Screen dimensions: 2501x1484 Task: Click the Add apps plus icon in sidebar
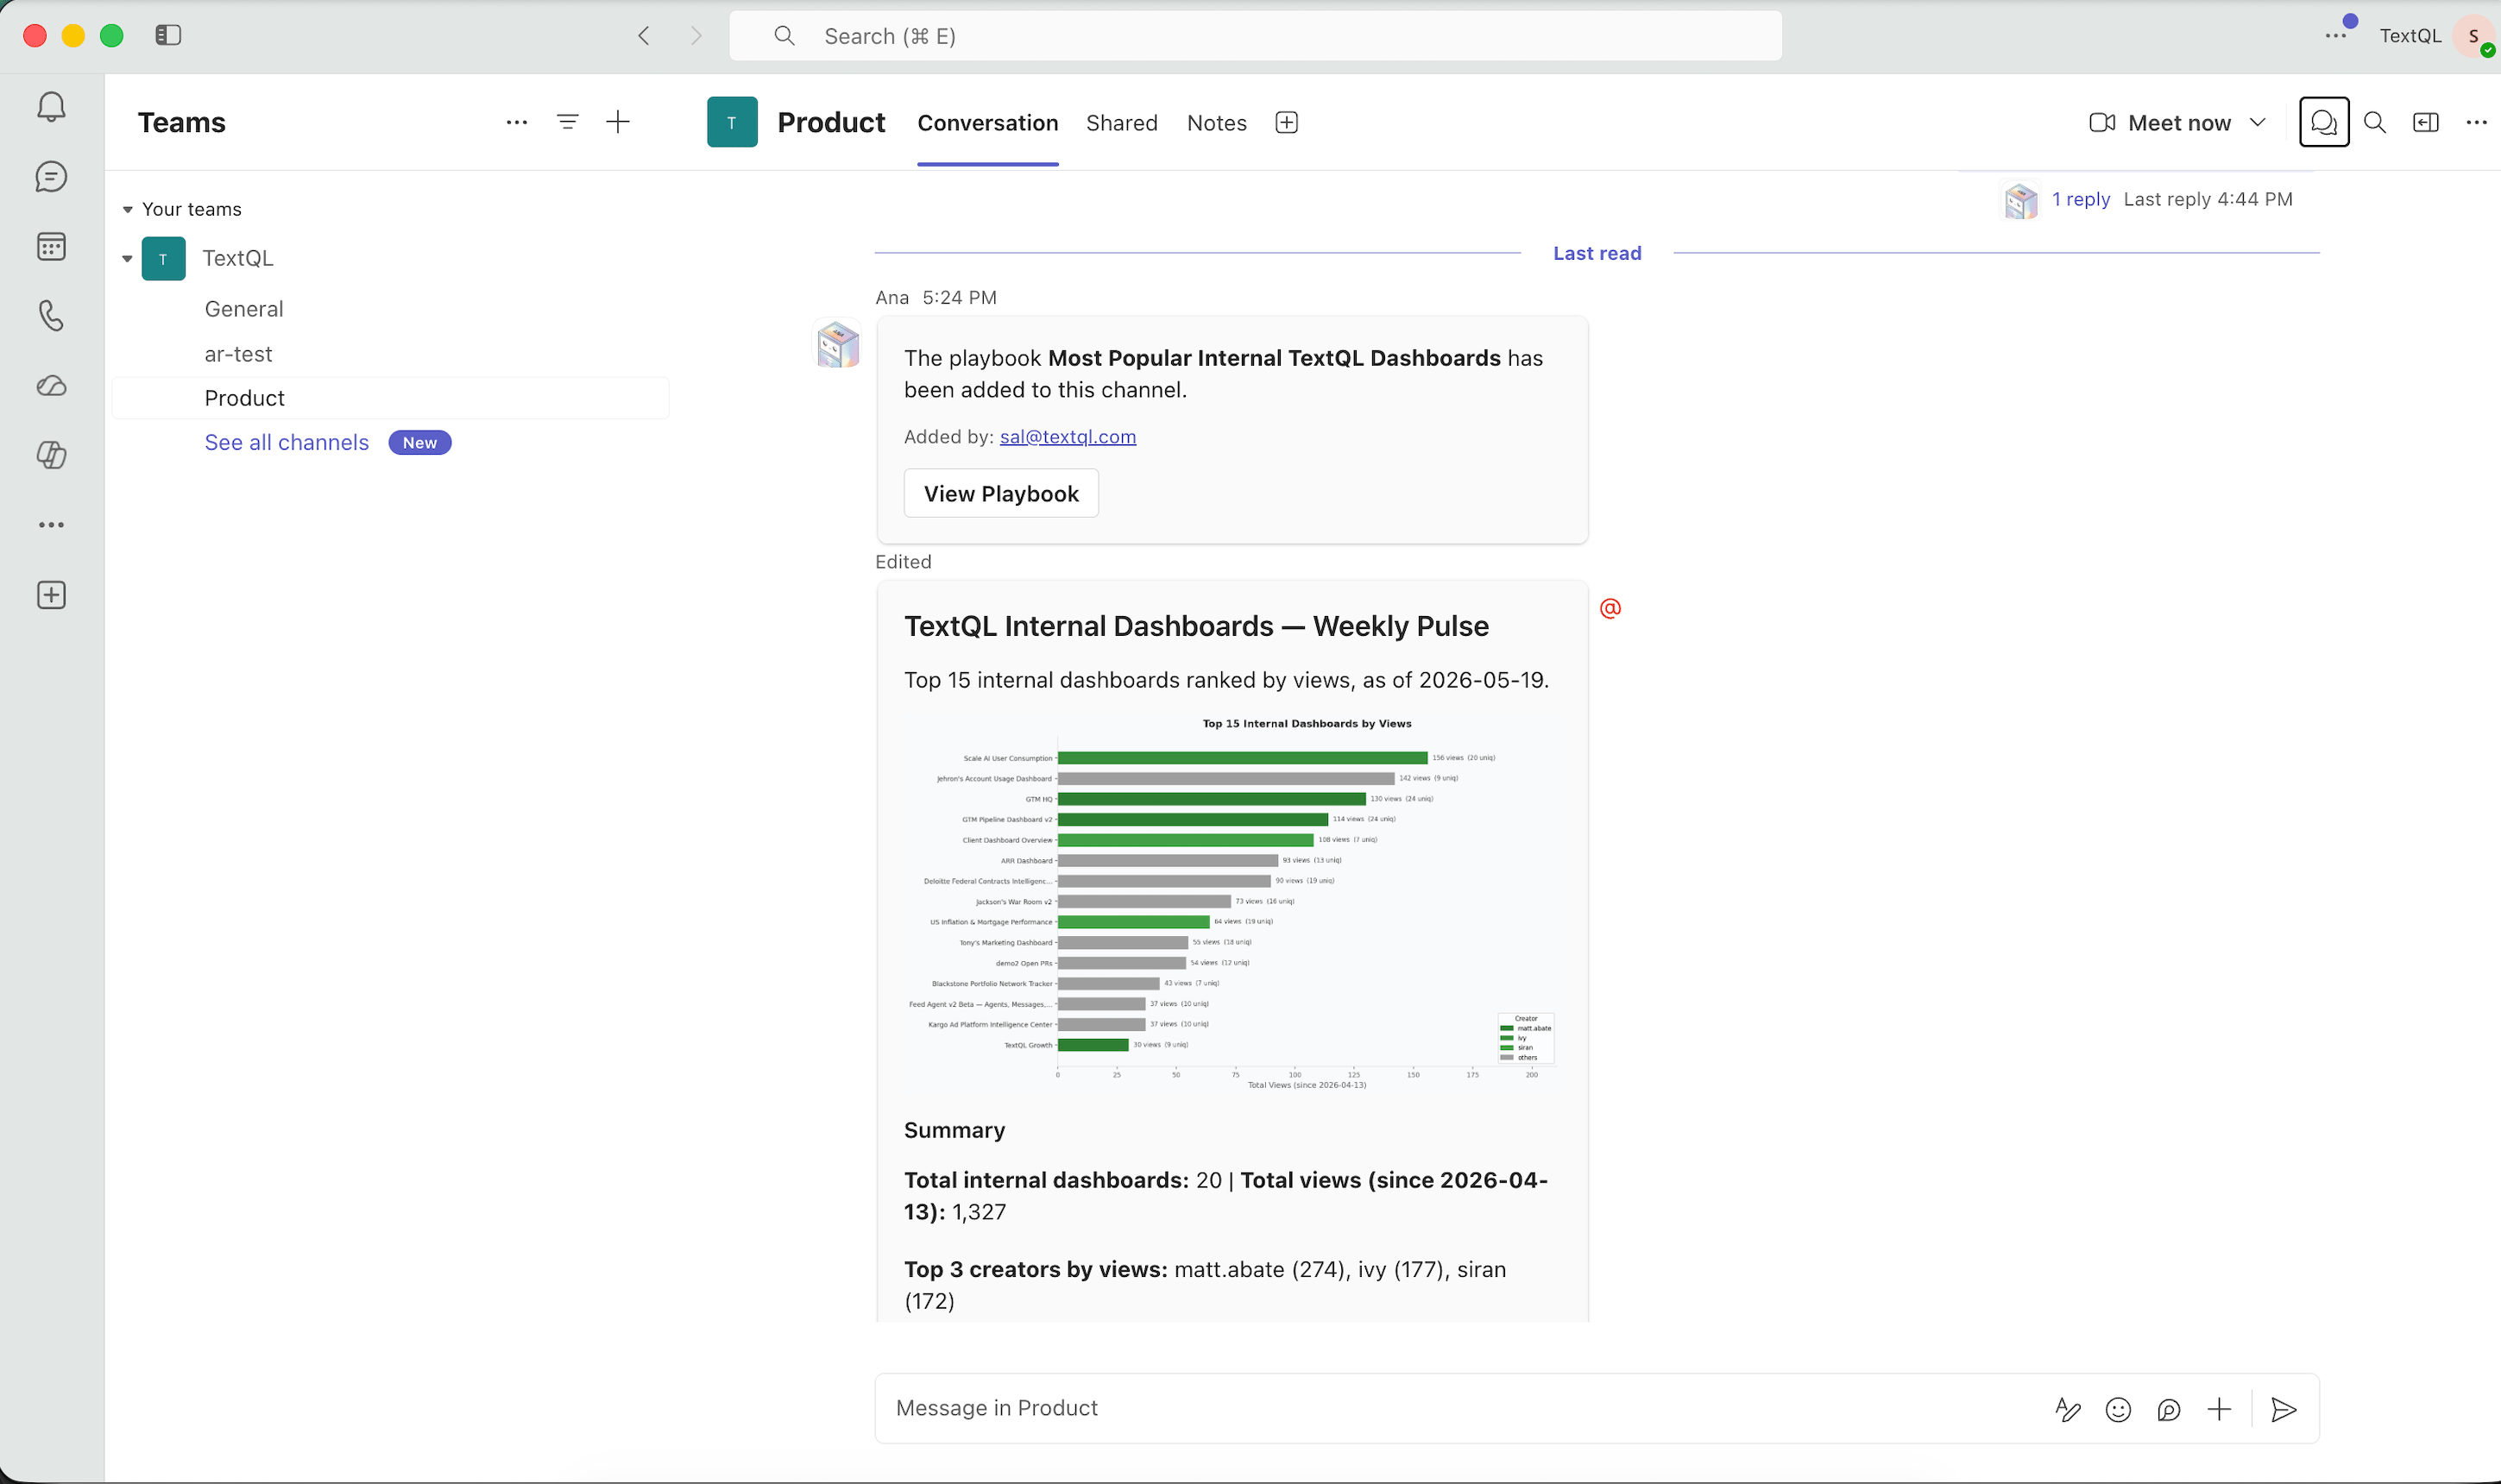tap(51, 595)
